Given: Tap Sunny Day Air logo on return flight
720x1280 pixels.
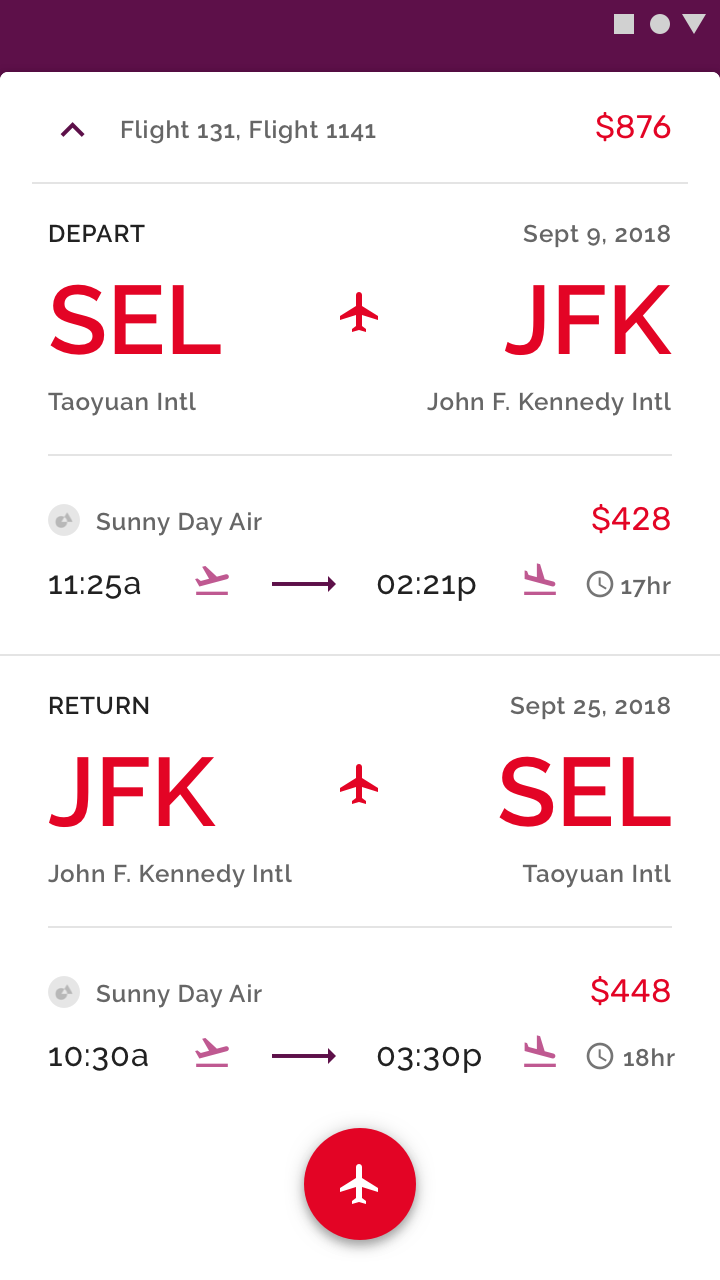Looking at the screenshot, I should point(64,992).
